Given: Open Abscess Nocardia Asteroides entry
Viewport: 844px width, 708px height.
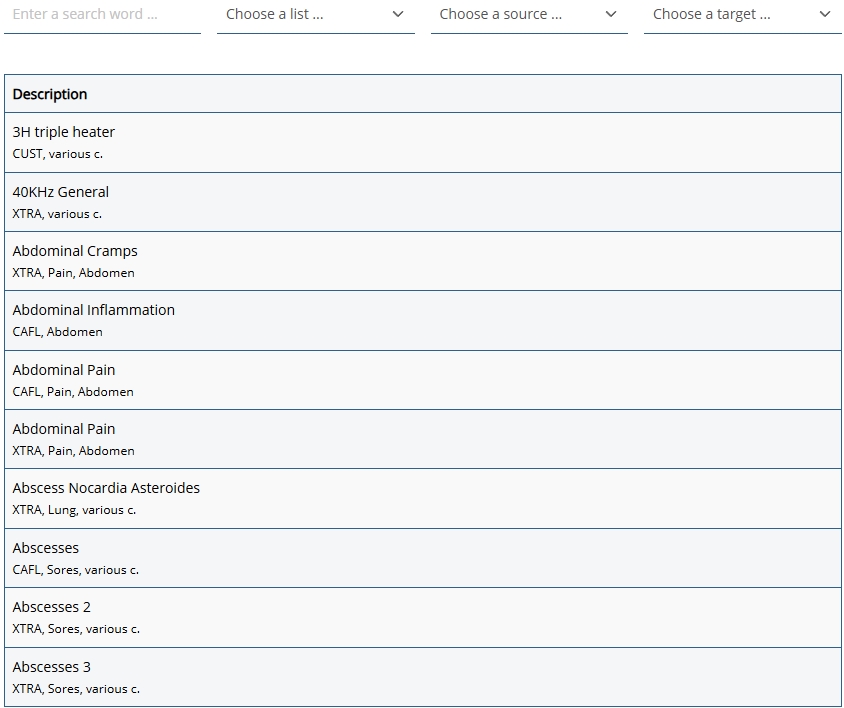Looking at the screenshot, I should coord(106,488).
